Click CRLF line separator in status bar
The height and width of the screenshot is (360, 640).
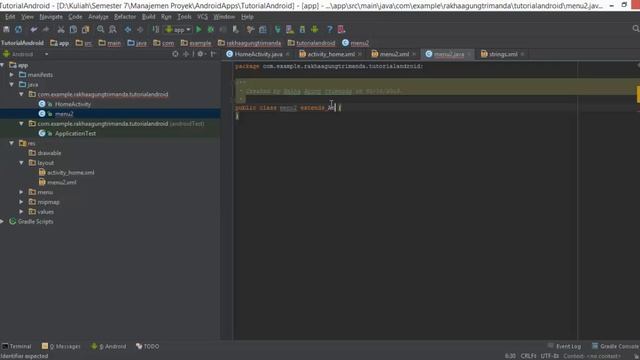point(528,356)
